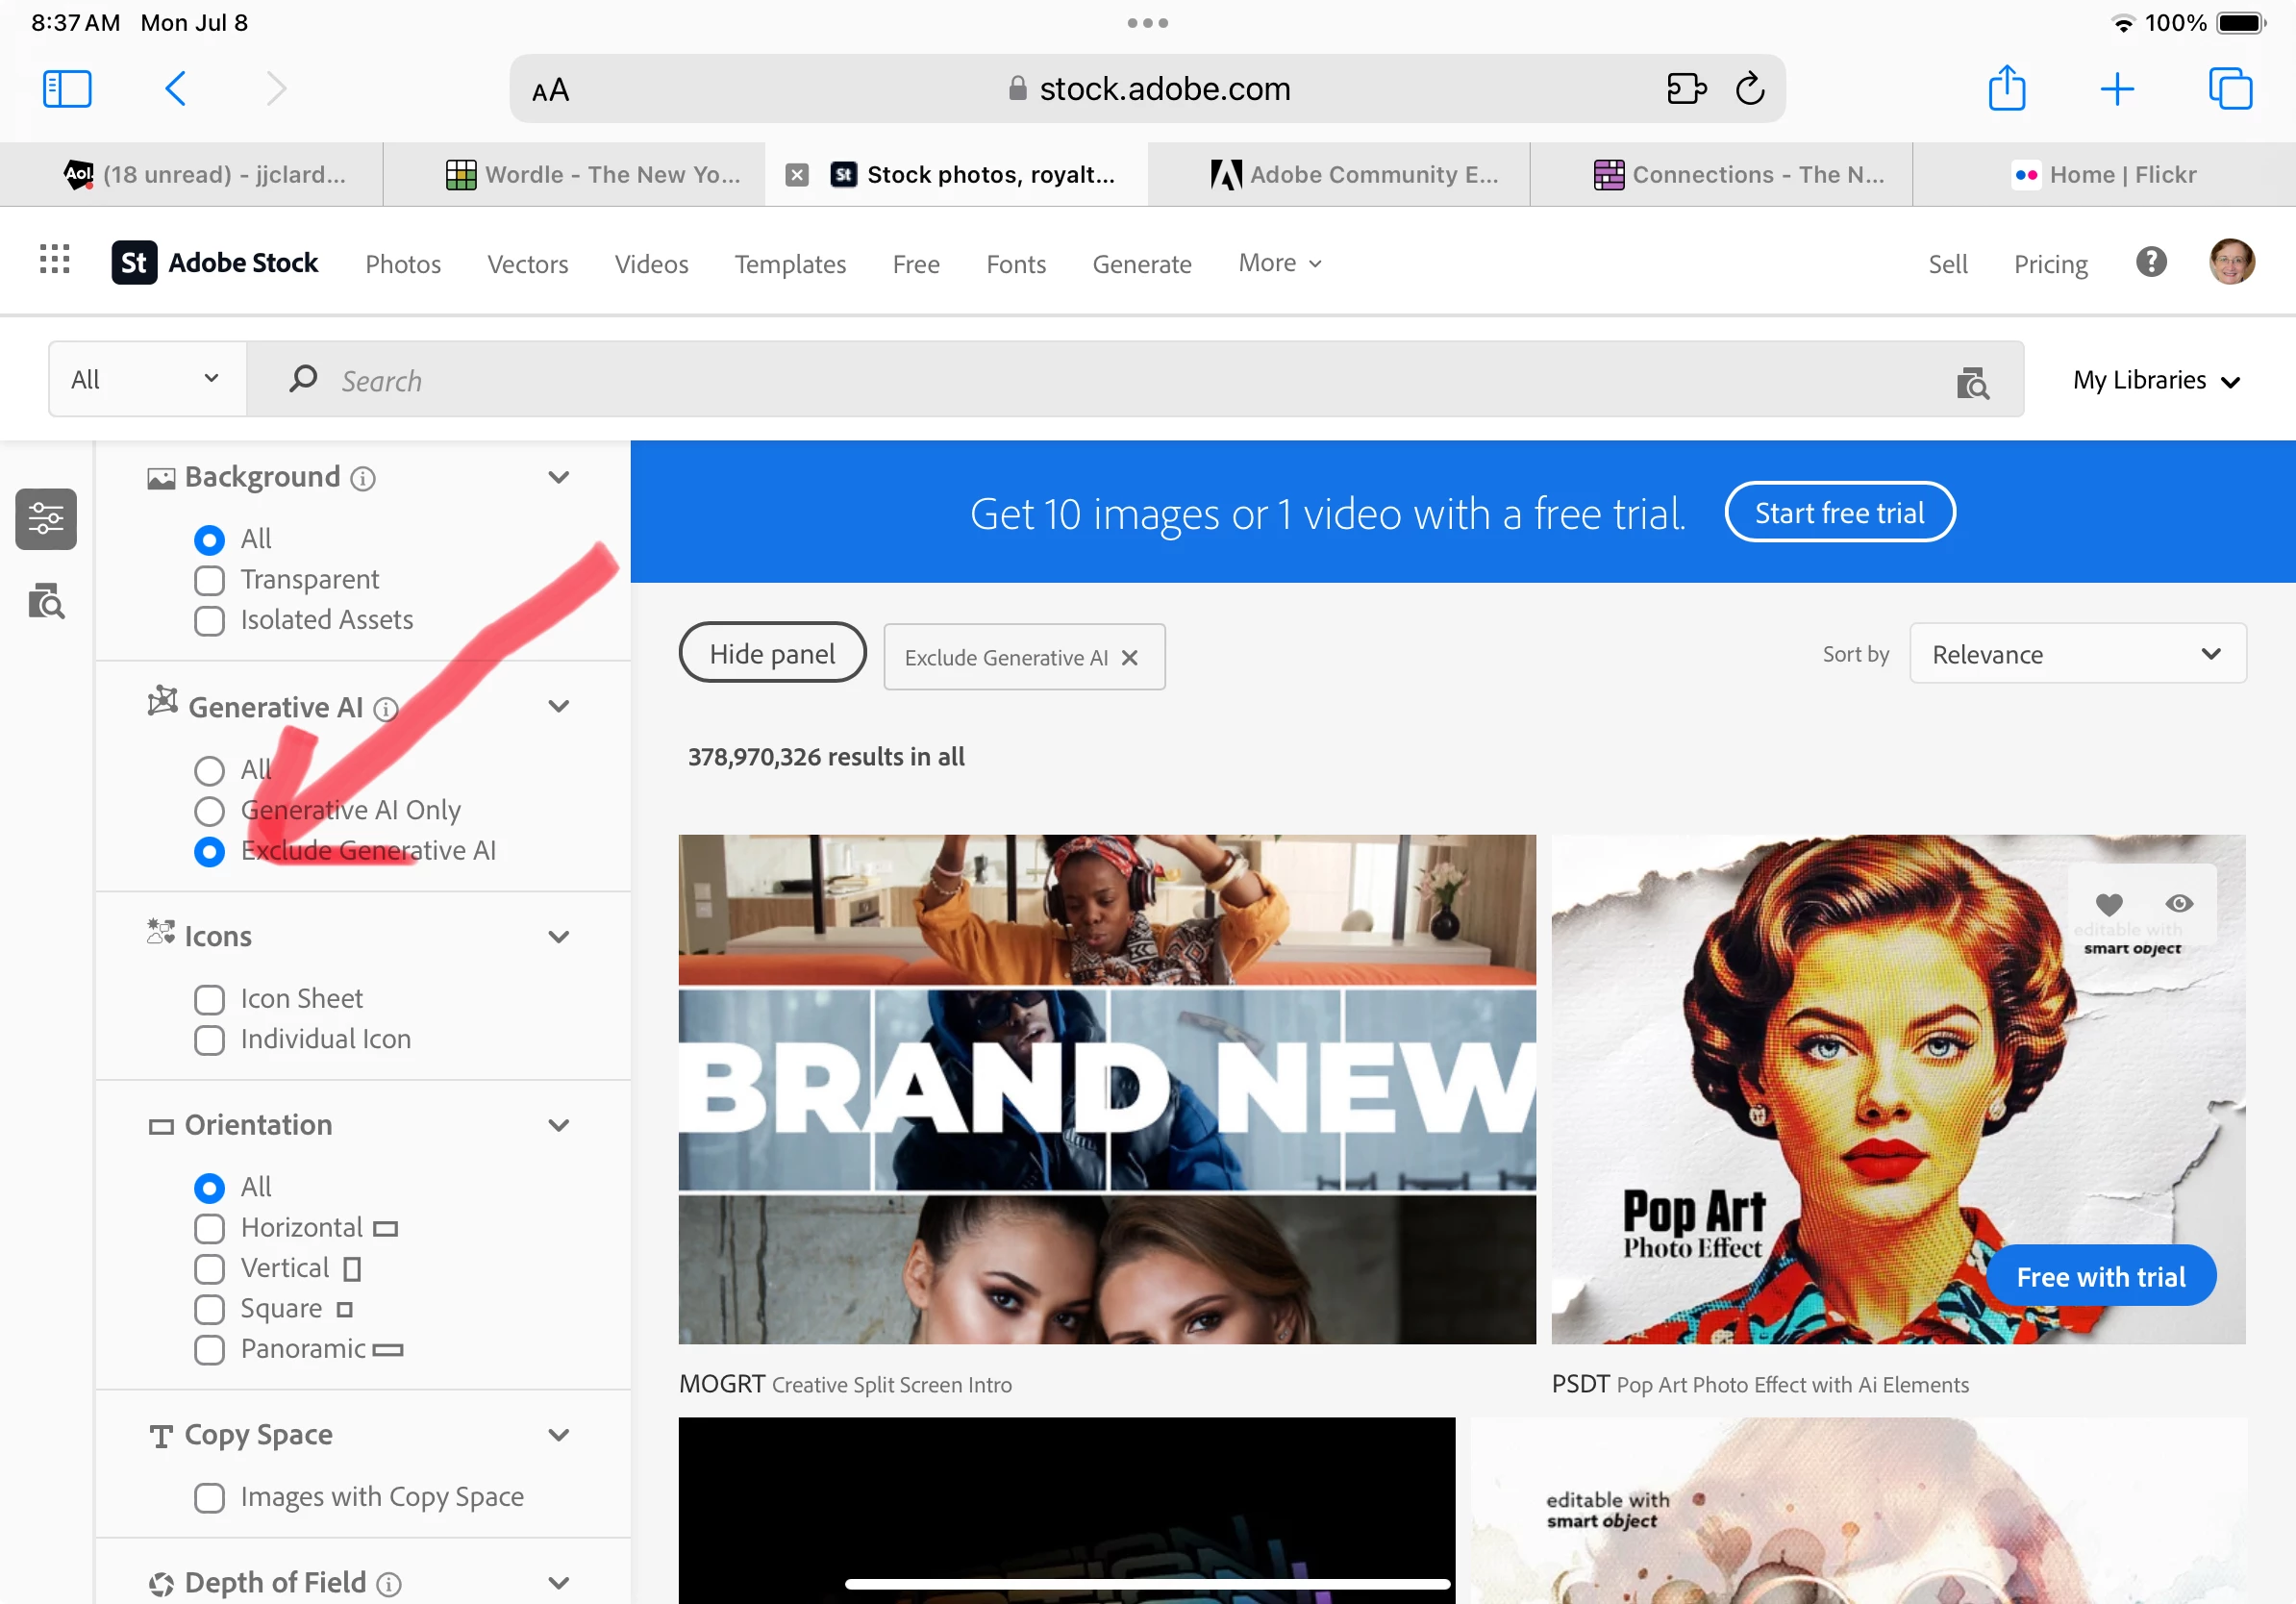Enable the Transparent background checkbox

point(209,580)
